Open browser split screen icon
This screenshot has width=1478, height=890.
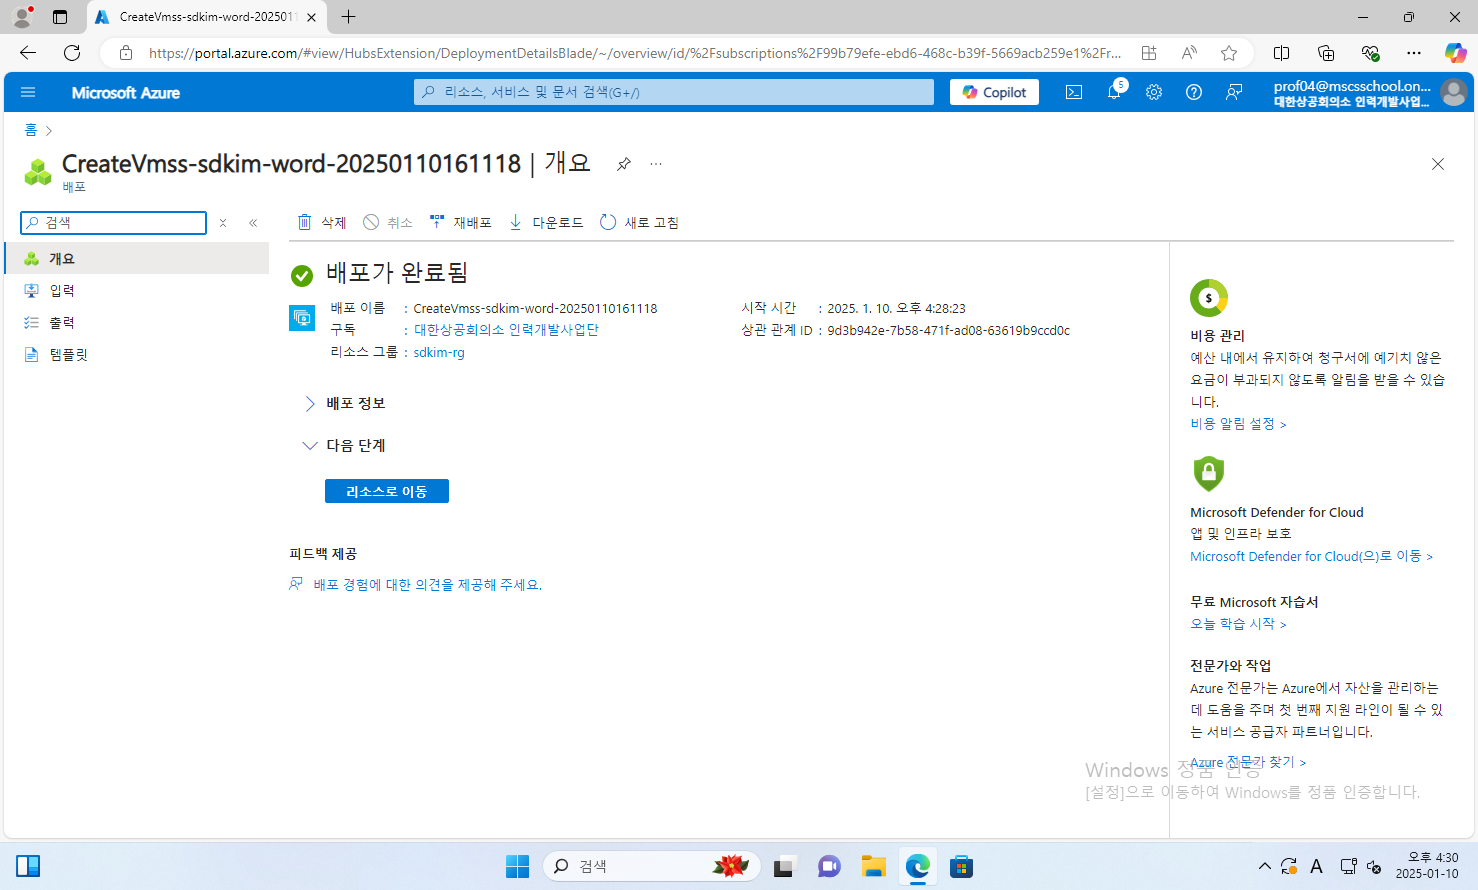[x=1281, y=53]
